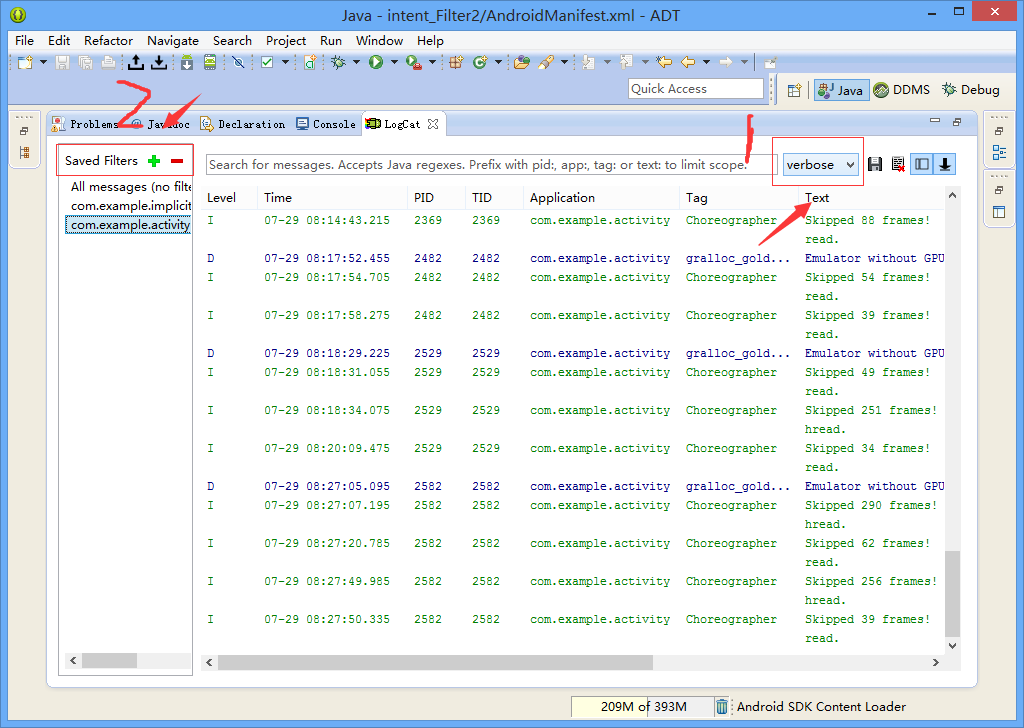Image resolution: width=1024 pixels, height=728 pixels.
Task: Click the new Android XML file icon
Action: pyautogui.click(x=310, y=63)
